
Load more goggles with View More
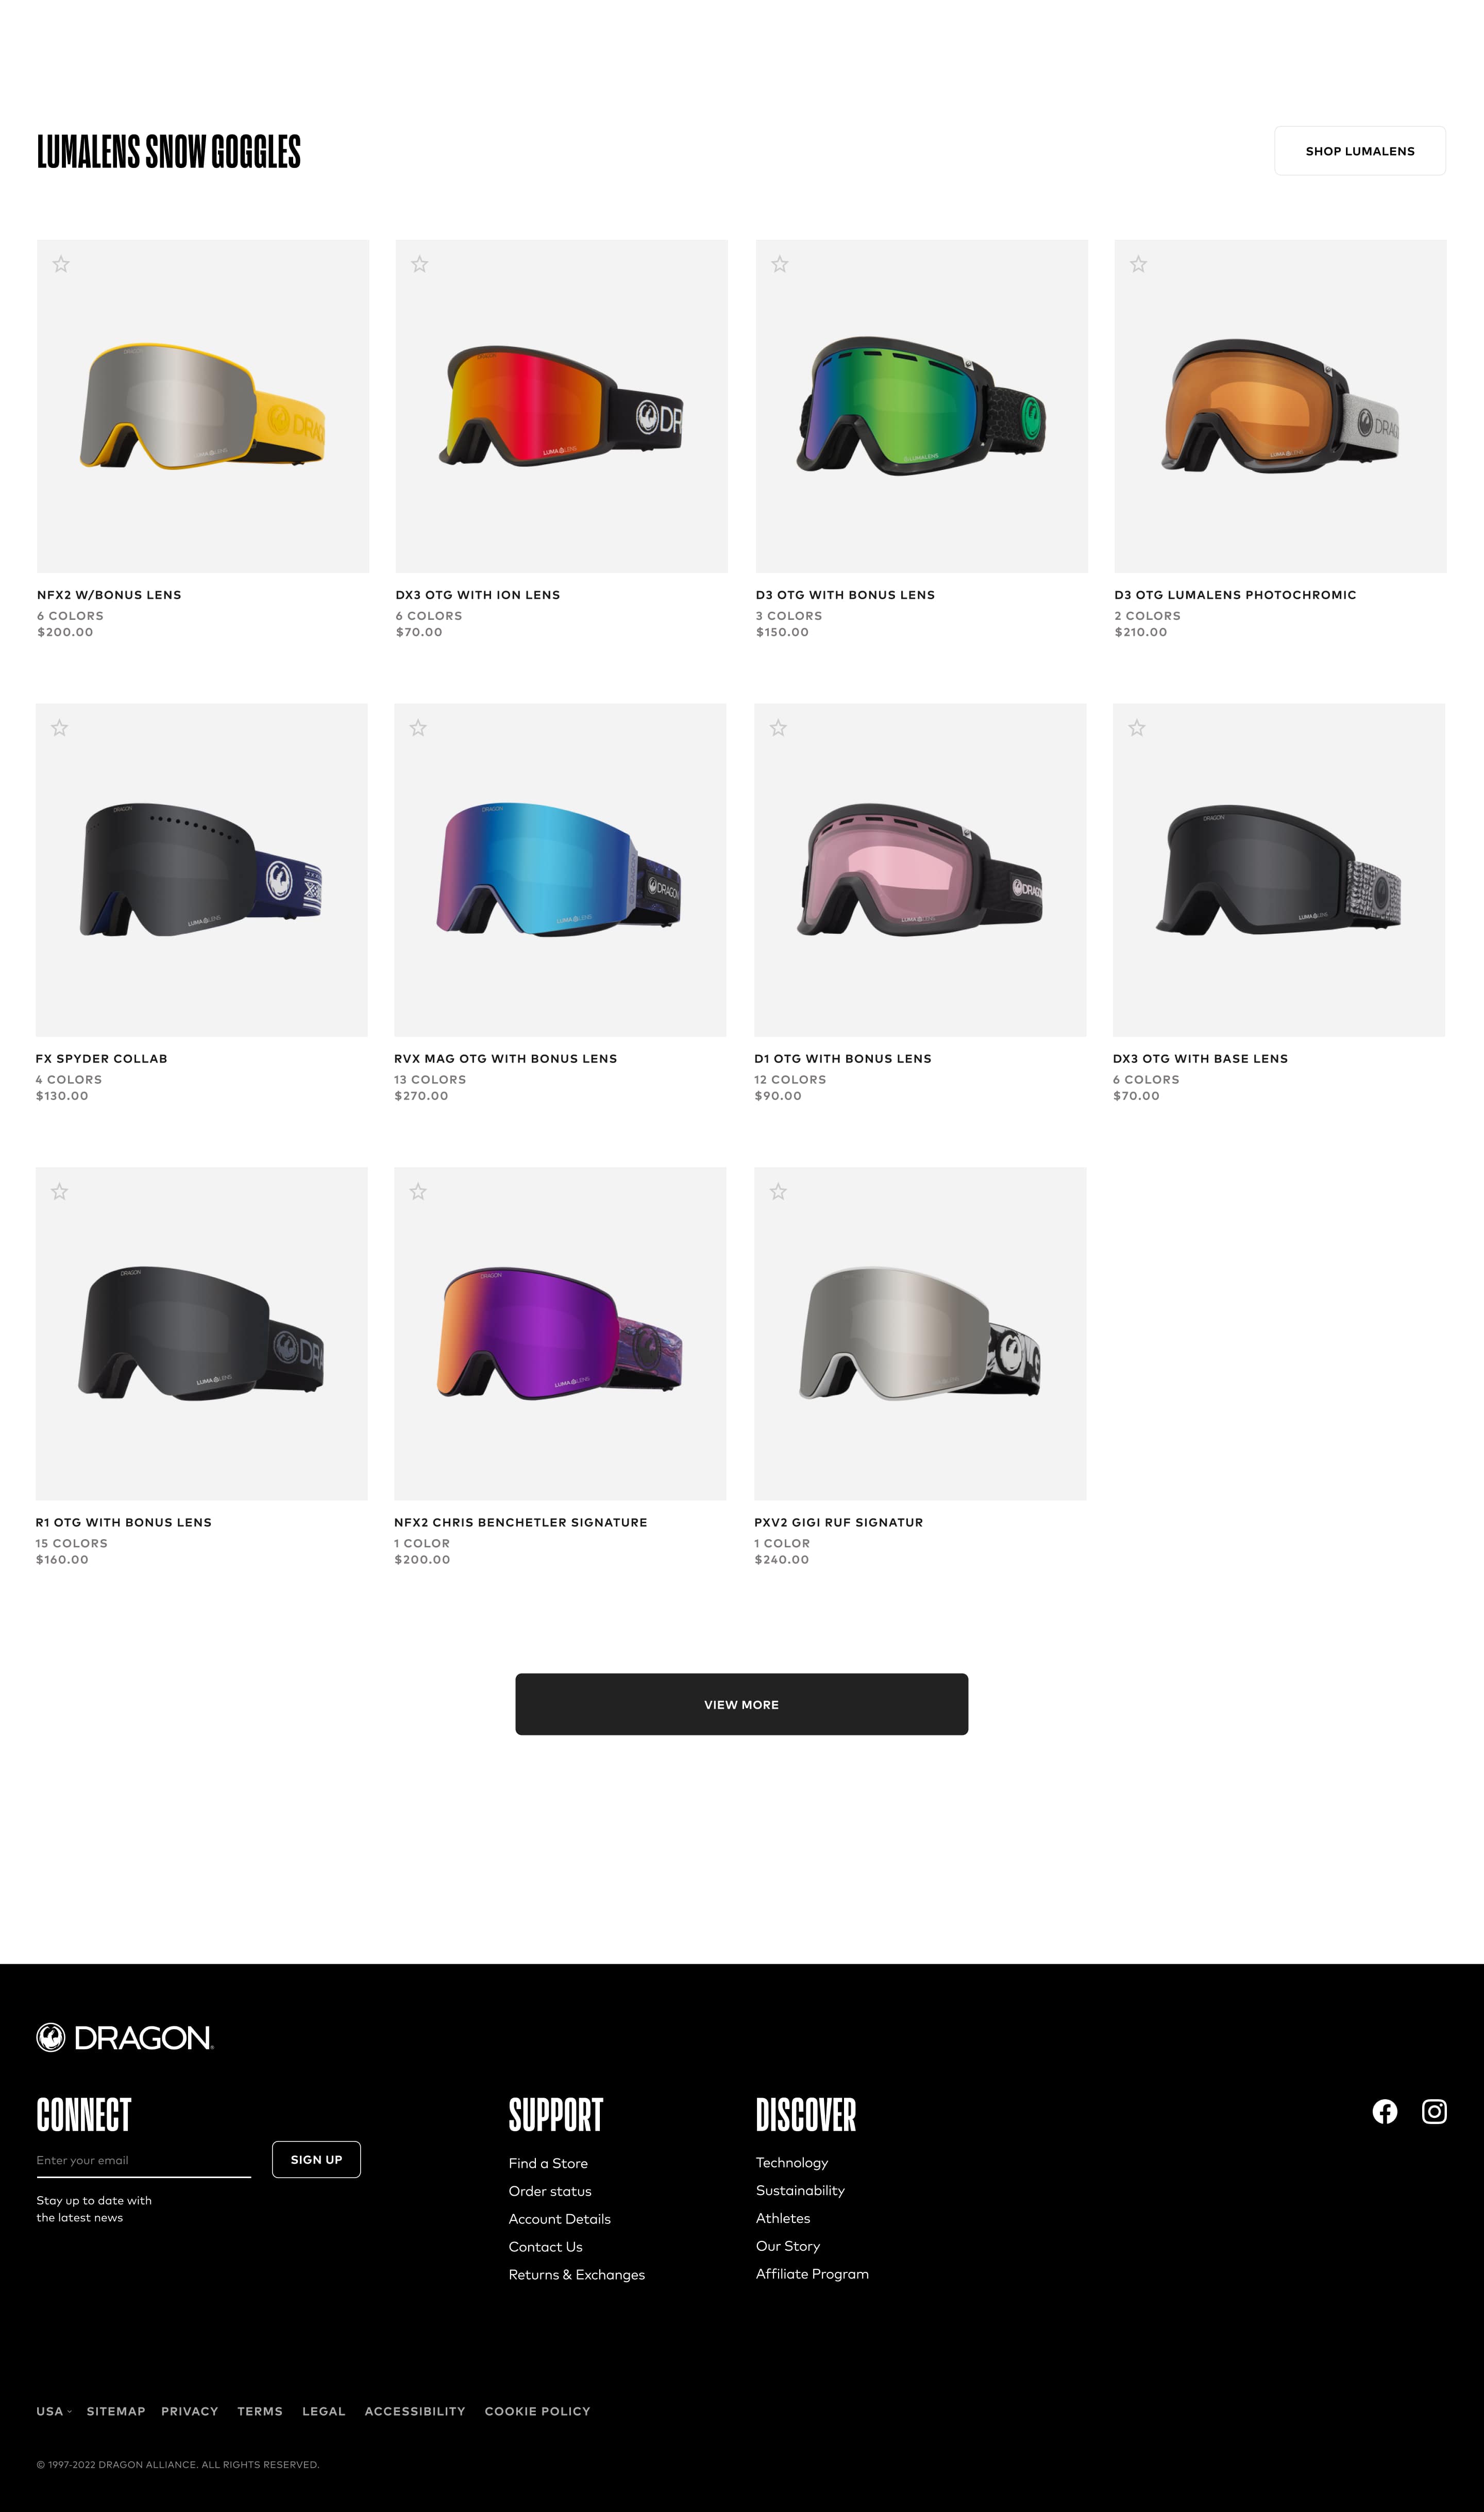pos(741,1704)
